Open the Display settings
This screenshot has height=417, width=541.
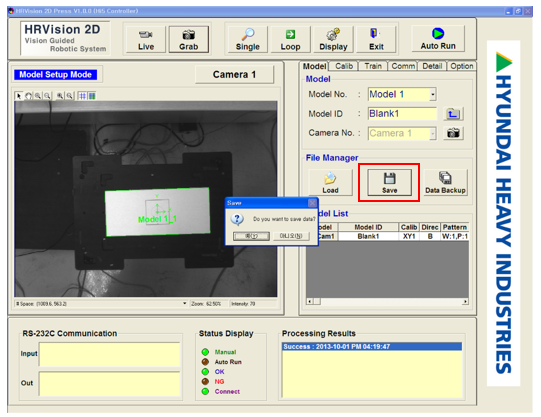click(x=333, y=39)
